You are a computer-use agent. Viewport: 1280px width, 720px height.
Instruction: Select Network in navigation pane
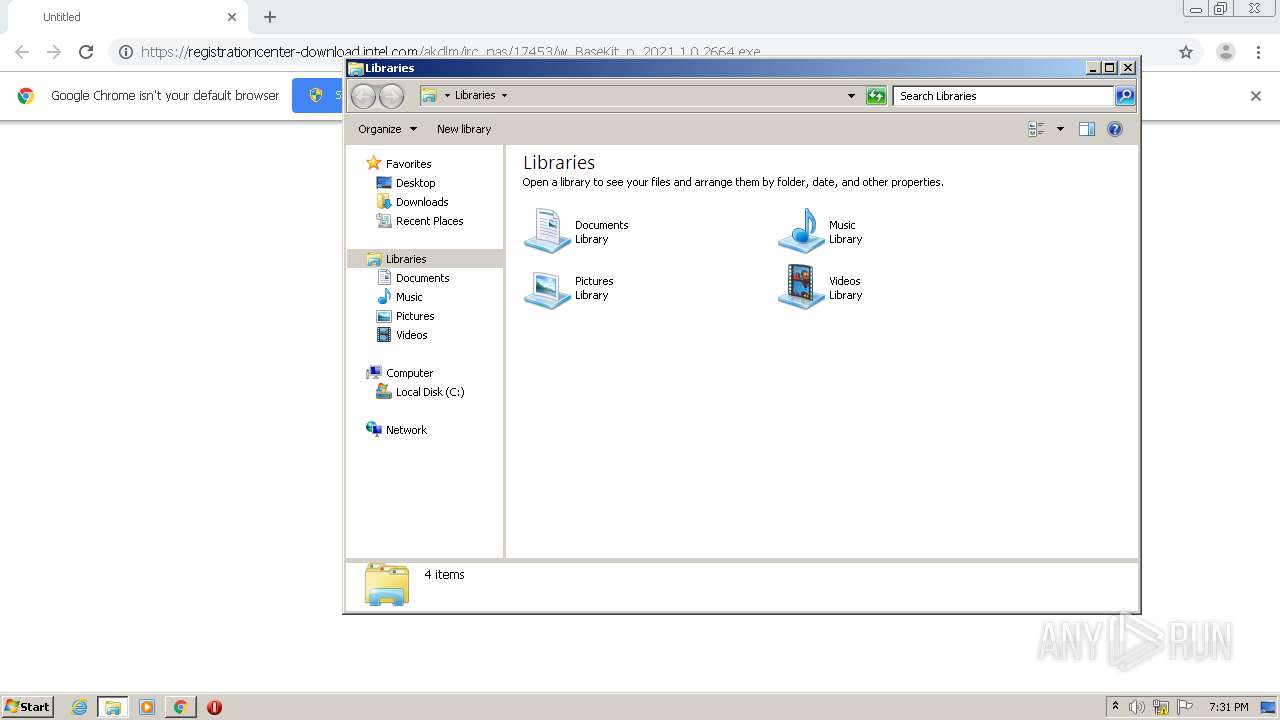click(406, 430)
